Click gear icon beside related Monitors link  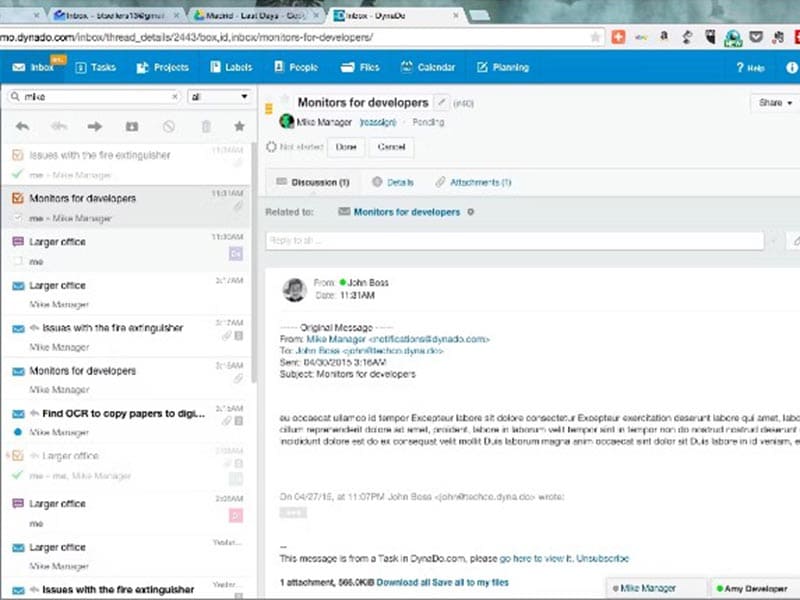[471, 212]
